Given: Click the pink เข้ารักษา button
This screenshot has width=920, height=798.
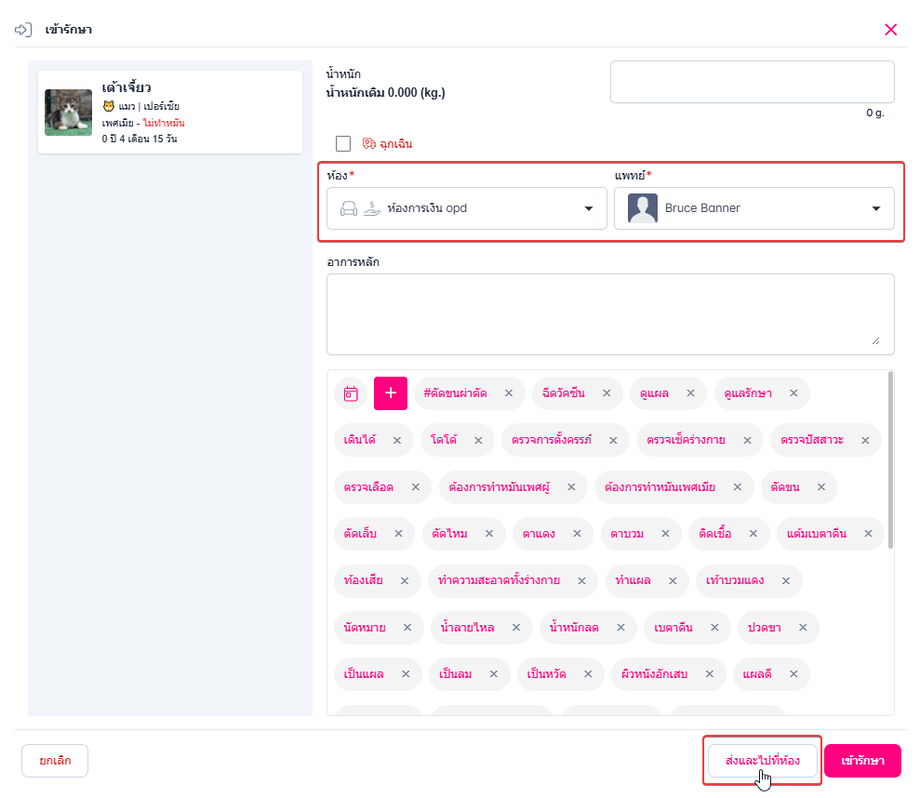Looking at the screenshot, I should pos(862,760).
